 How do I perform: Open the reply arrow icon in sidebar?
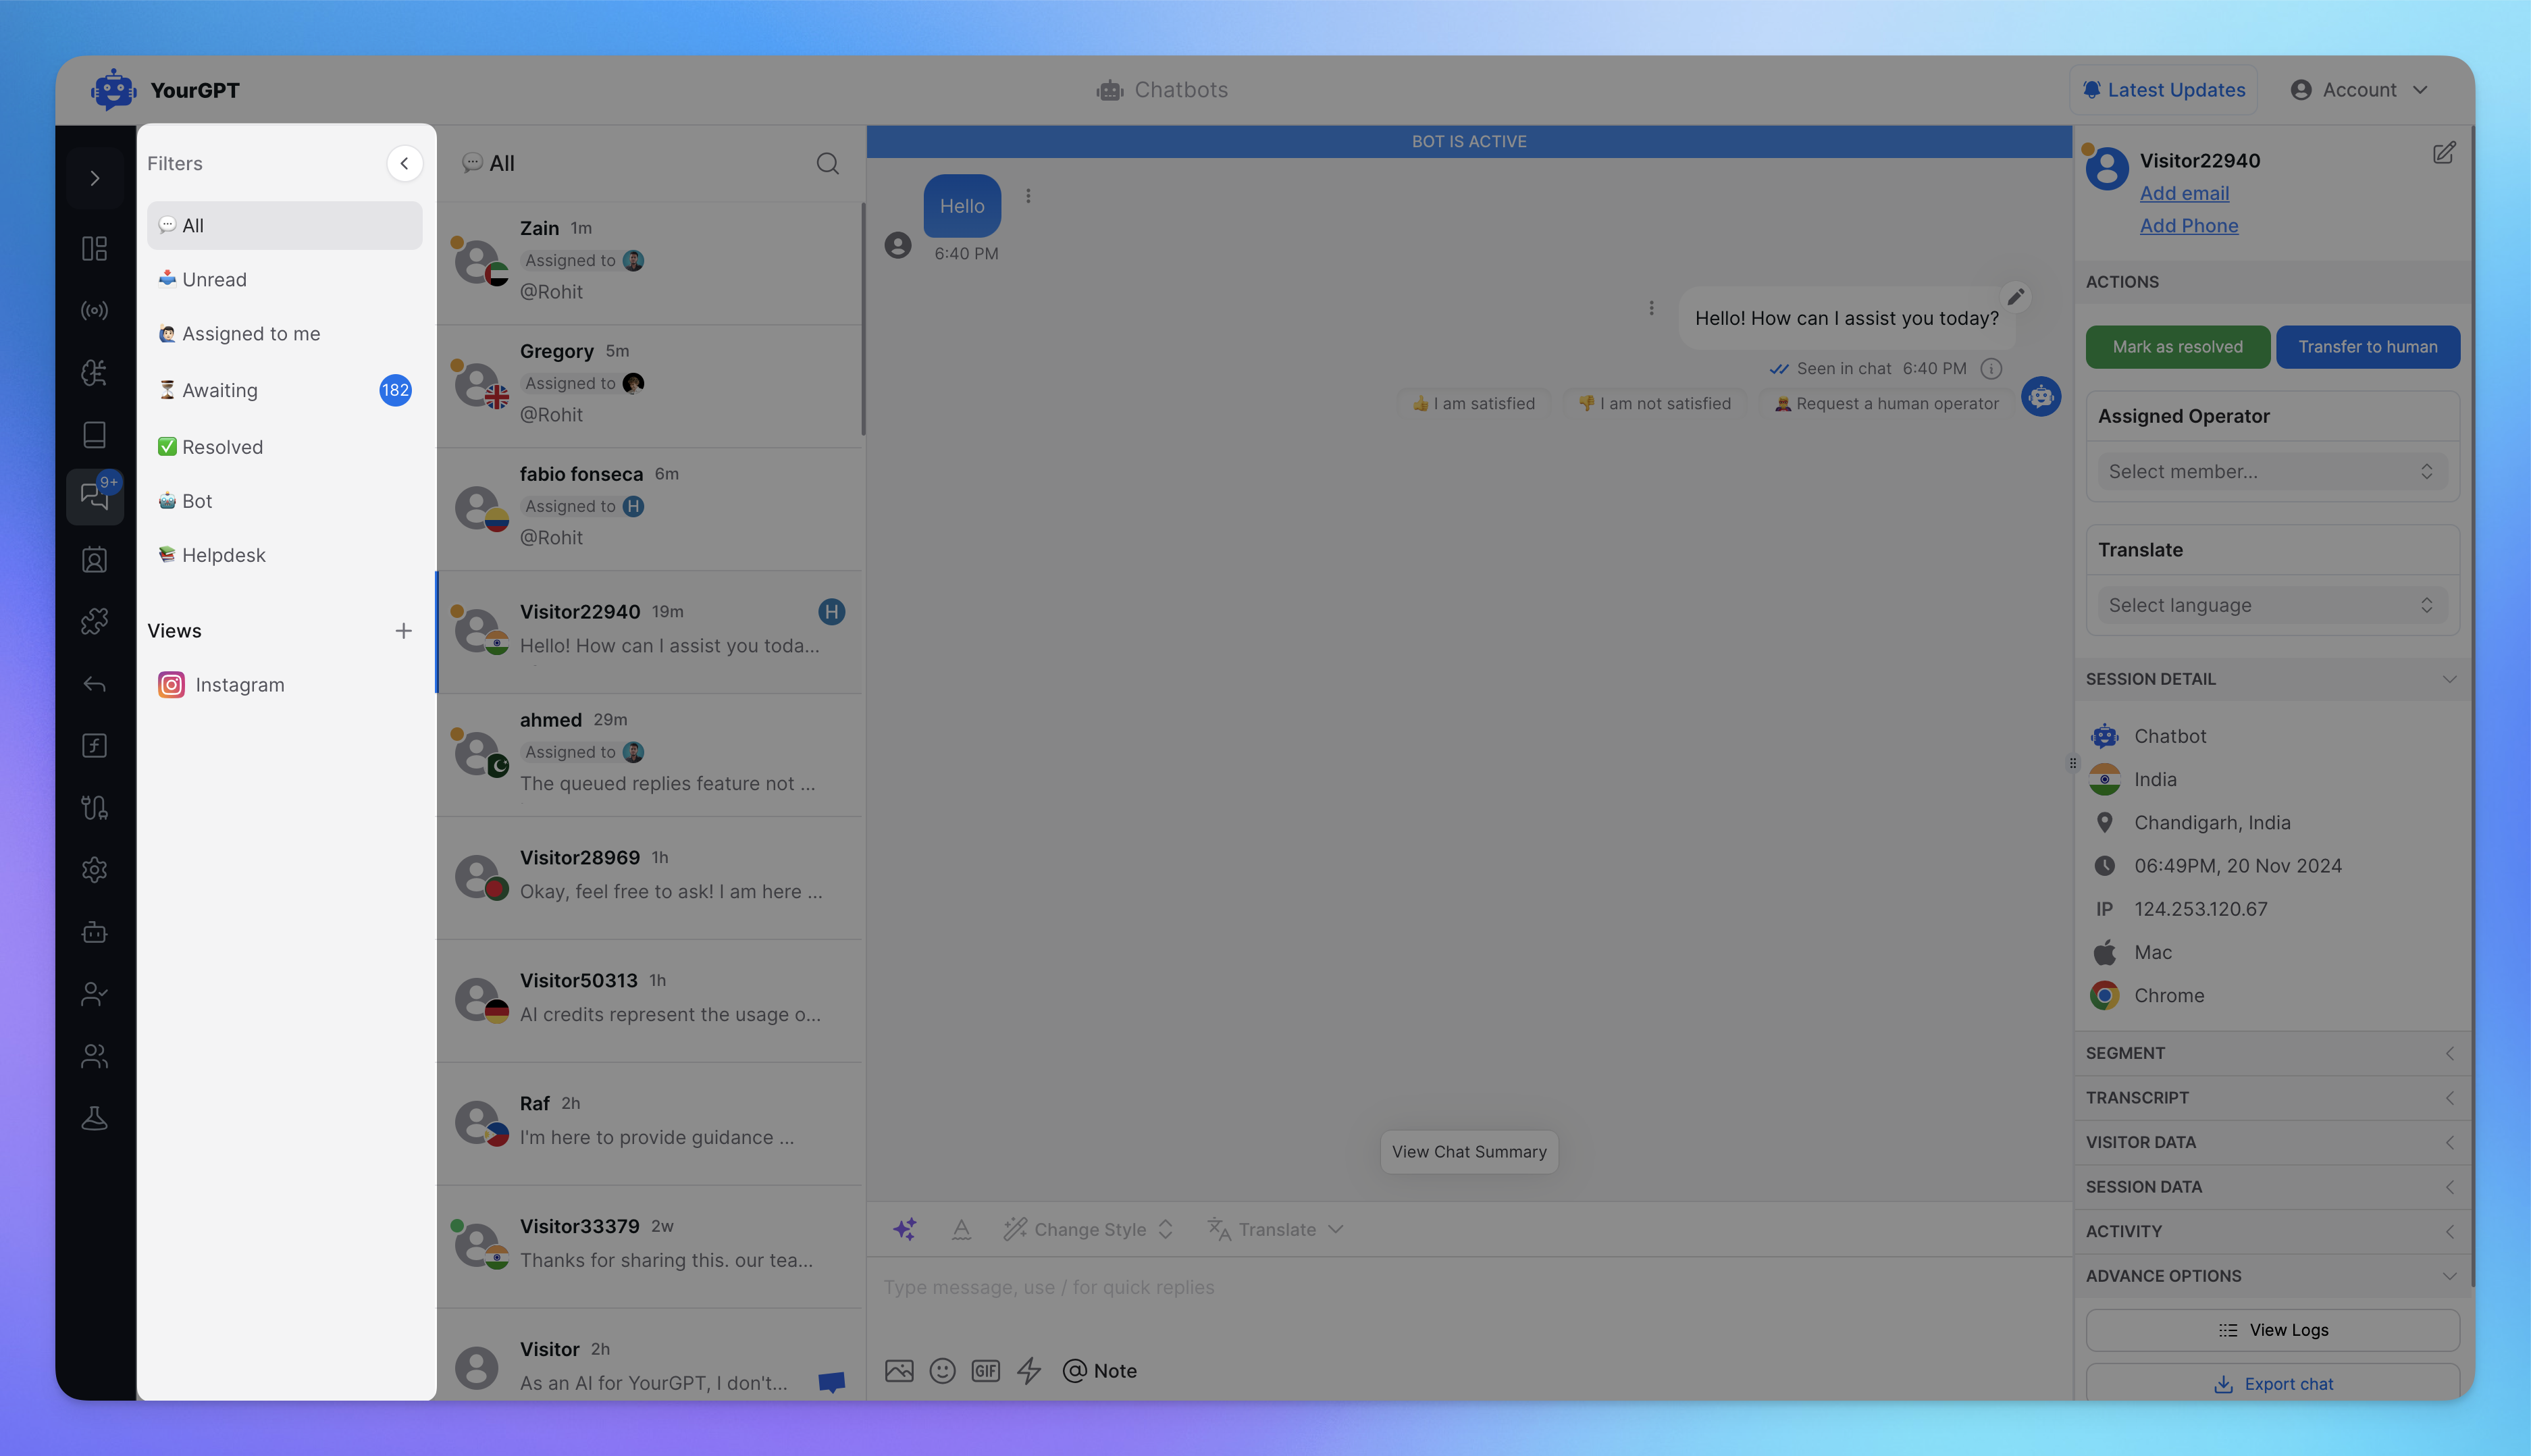(x=95, y=684)
